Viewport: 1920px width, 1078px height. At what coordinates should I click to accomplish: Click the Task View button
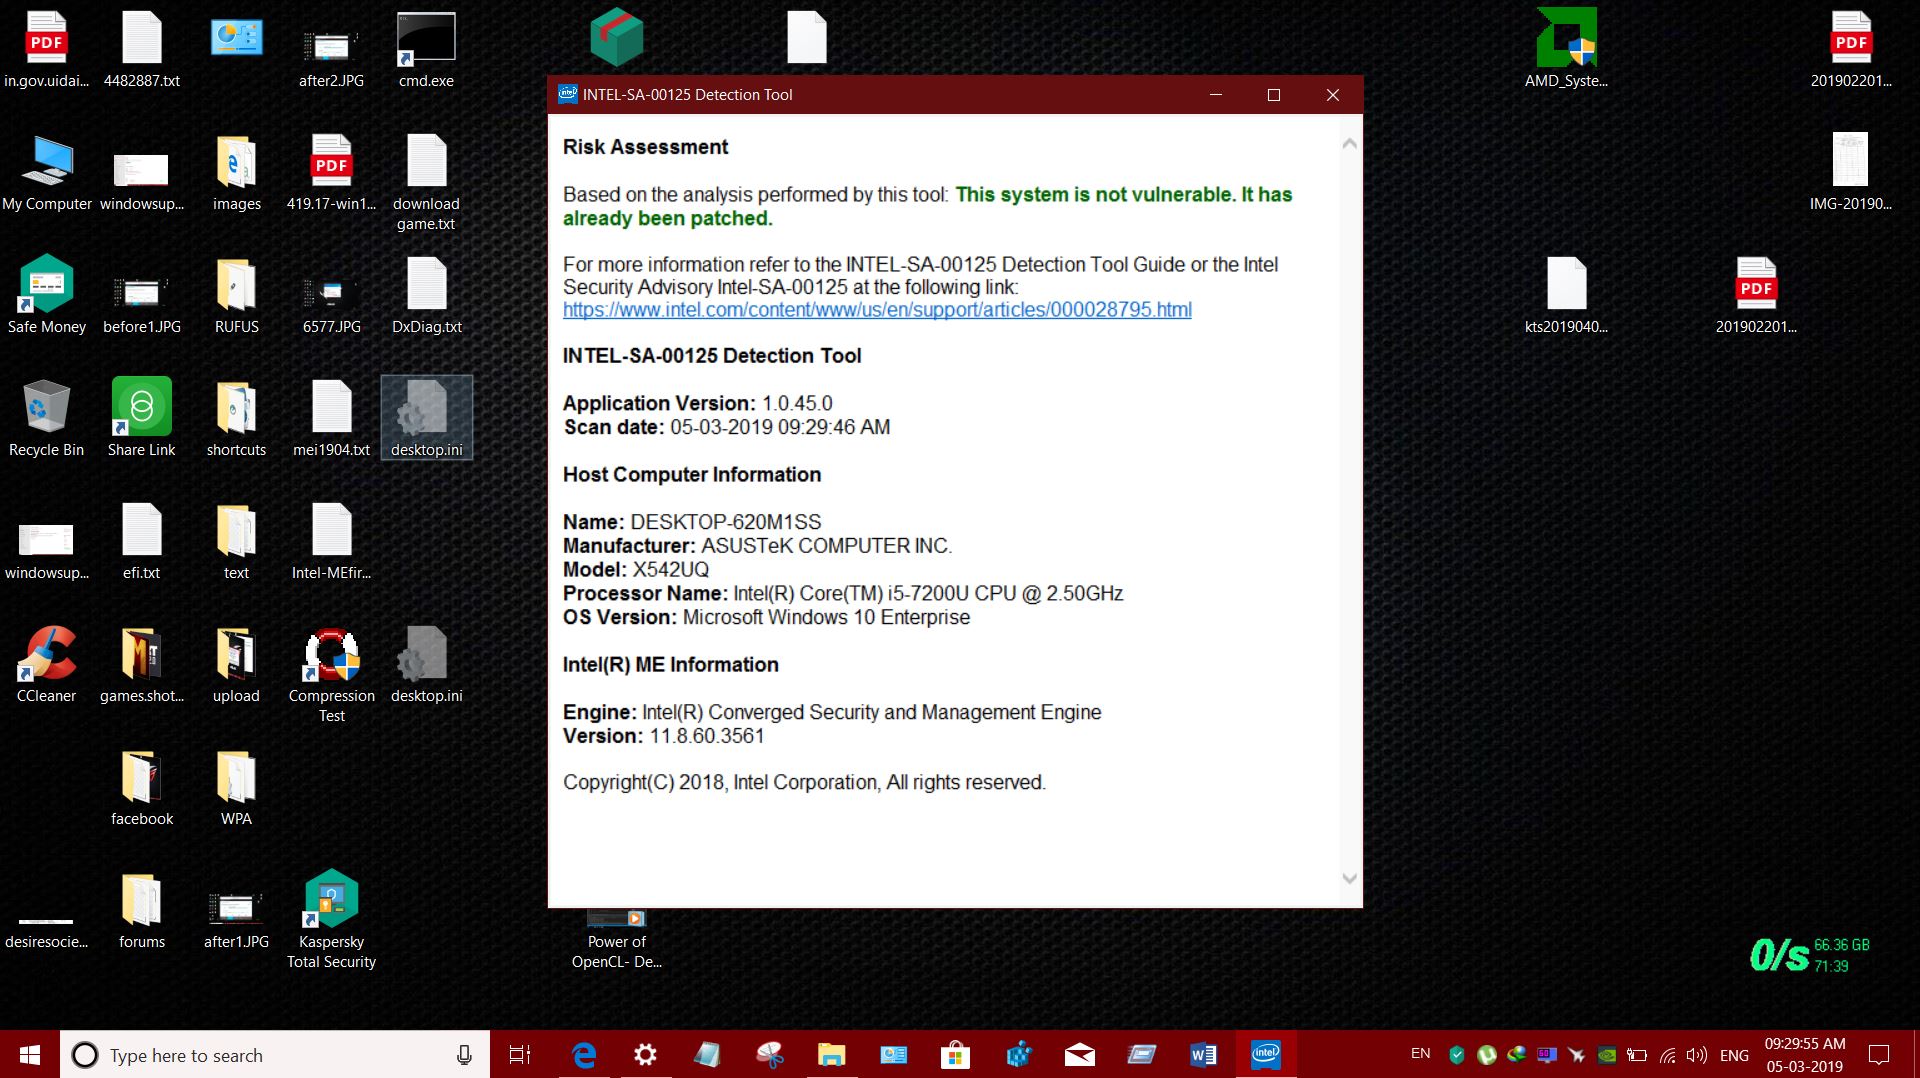(x=519, y=1054)
